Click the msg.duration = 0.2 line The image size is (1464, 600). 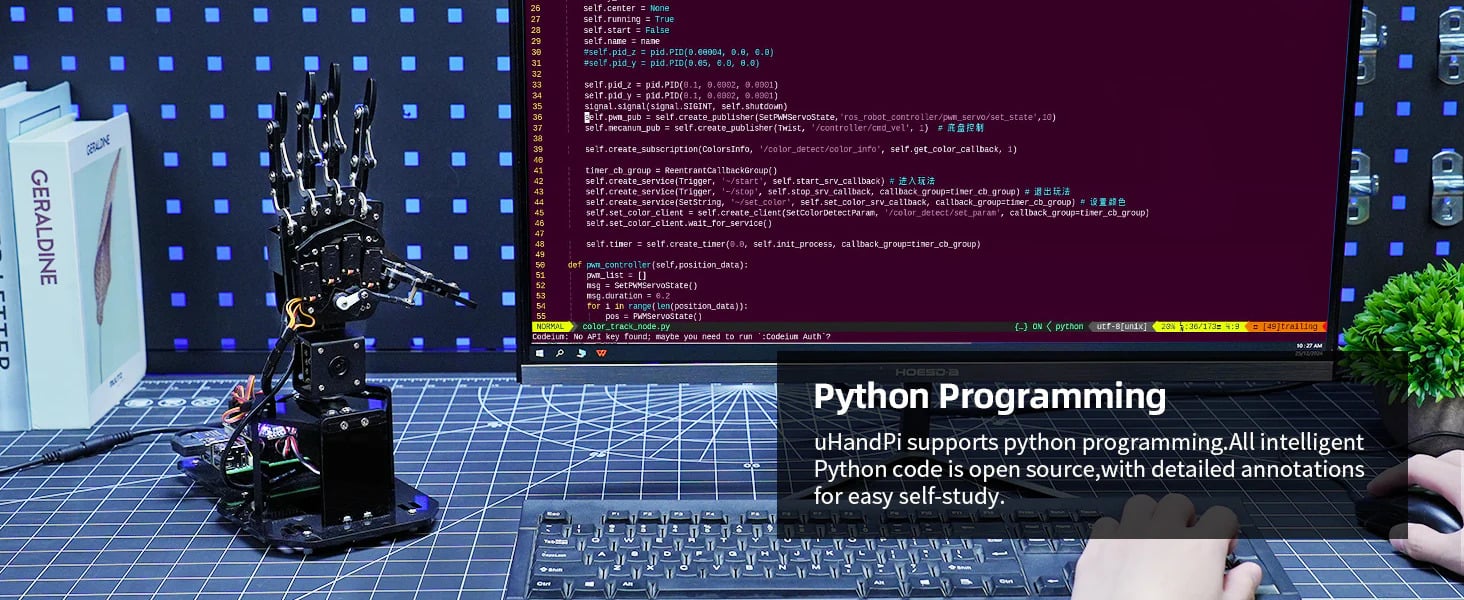click(628, 296)
